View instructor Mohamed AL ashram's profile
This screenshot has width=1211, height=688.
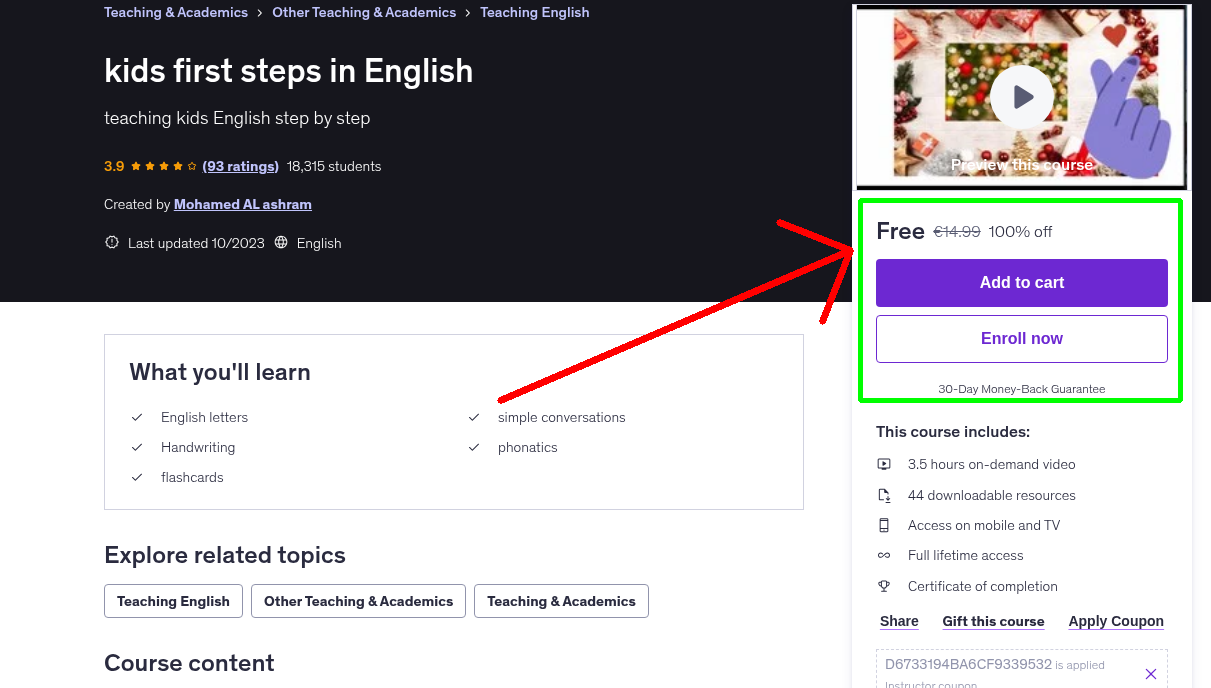point(242,204)
